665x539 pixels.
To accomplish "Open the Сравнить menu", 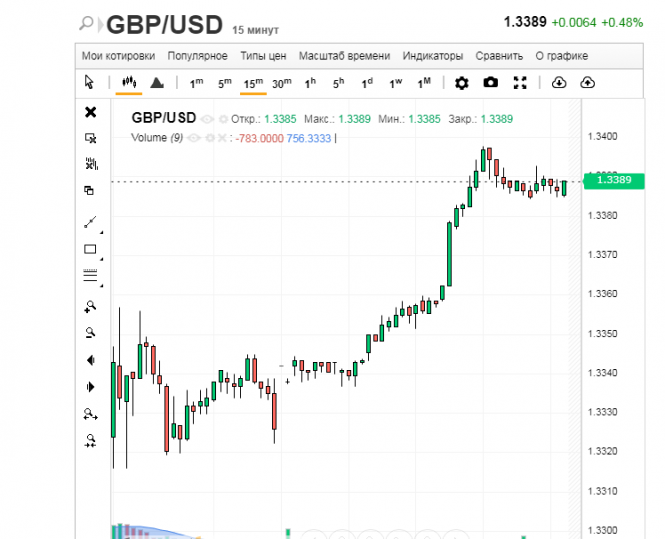I will [499, 56].
